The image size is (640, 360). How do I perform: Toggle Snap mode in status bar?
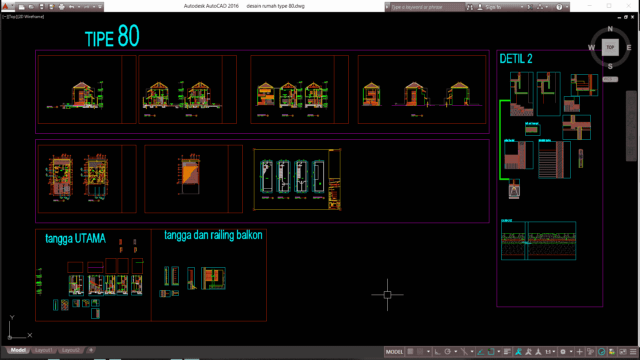point(419,352)
